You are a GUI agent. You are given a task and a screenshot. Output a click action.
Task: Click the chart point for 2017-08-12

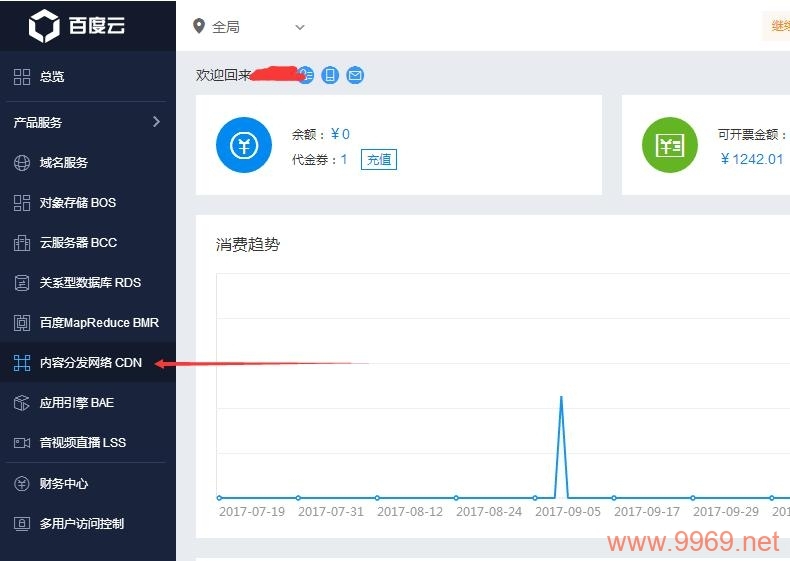coord(377,498)
